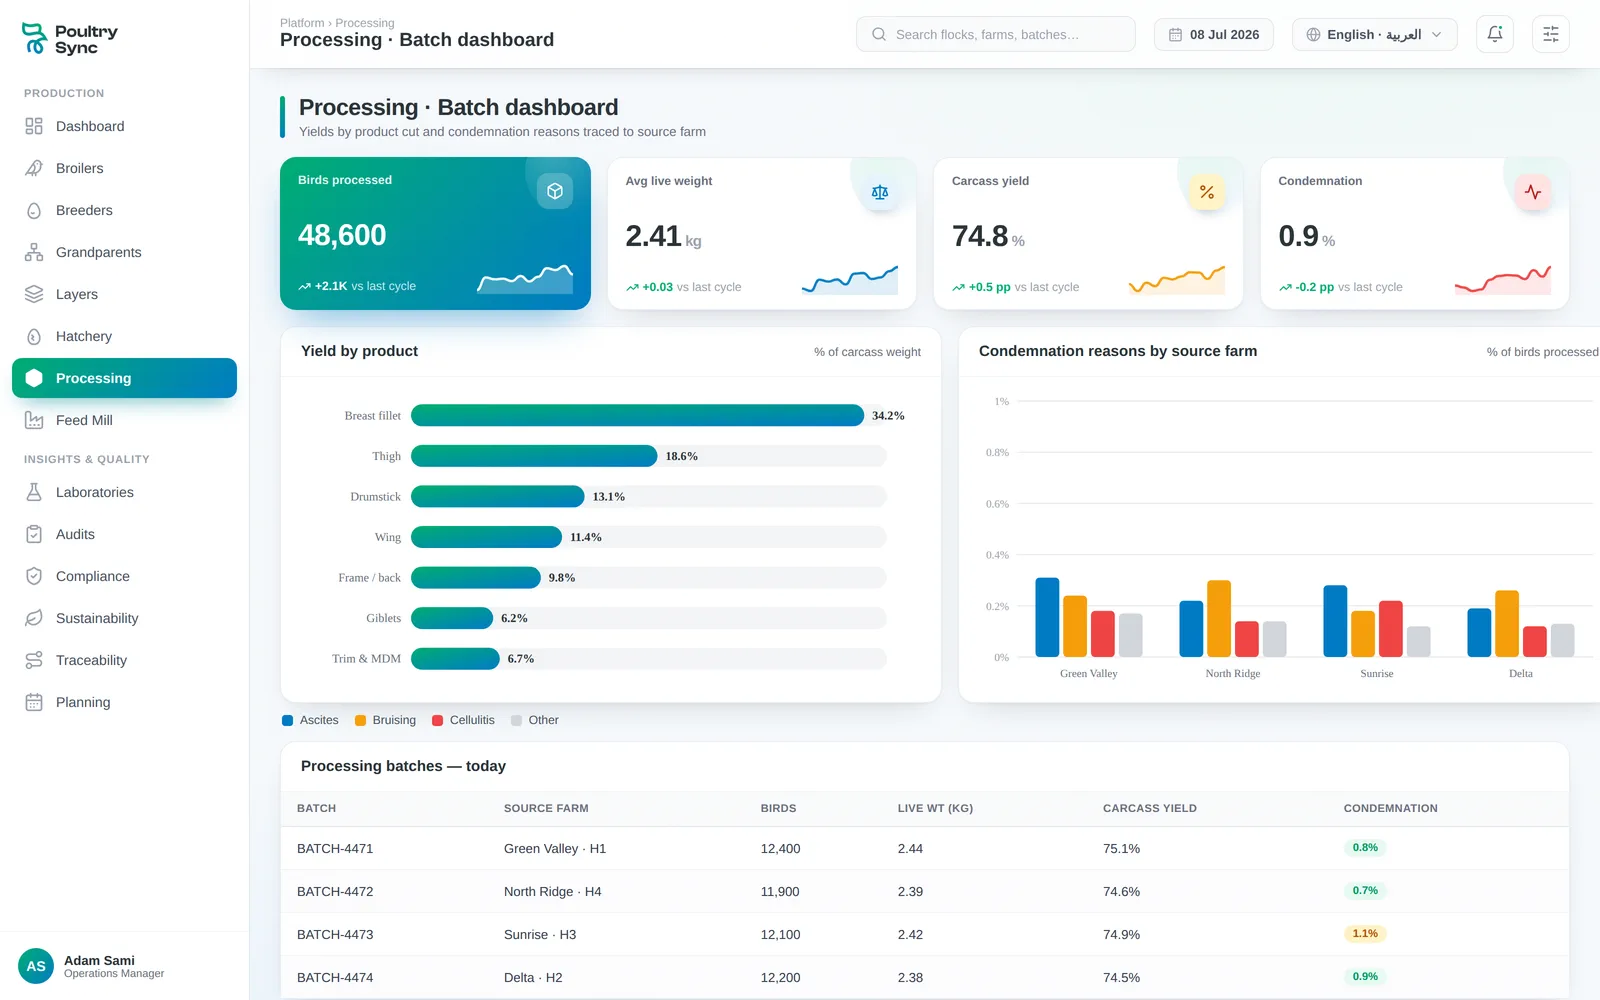Open the Broilers section
Screen dimensions: 1600x1000
coord(124,168)
